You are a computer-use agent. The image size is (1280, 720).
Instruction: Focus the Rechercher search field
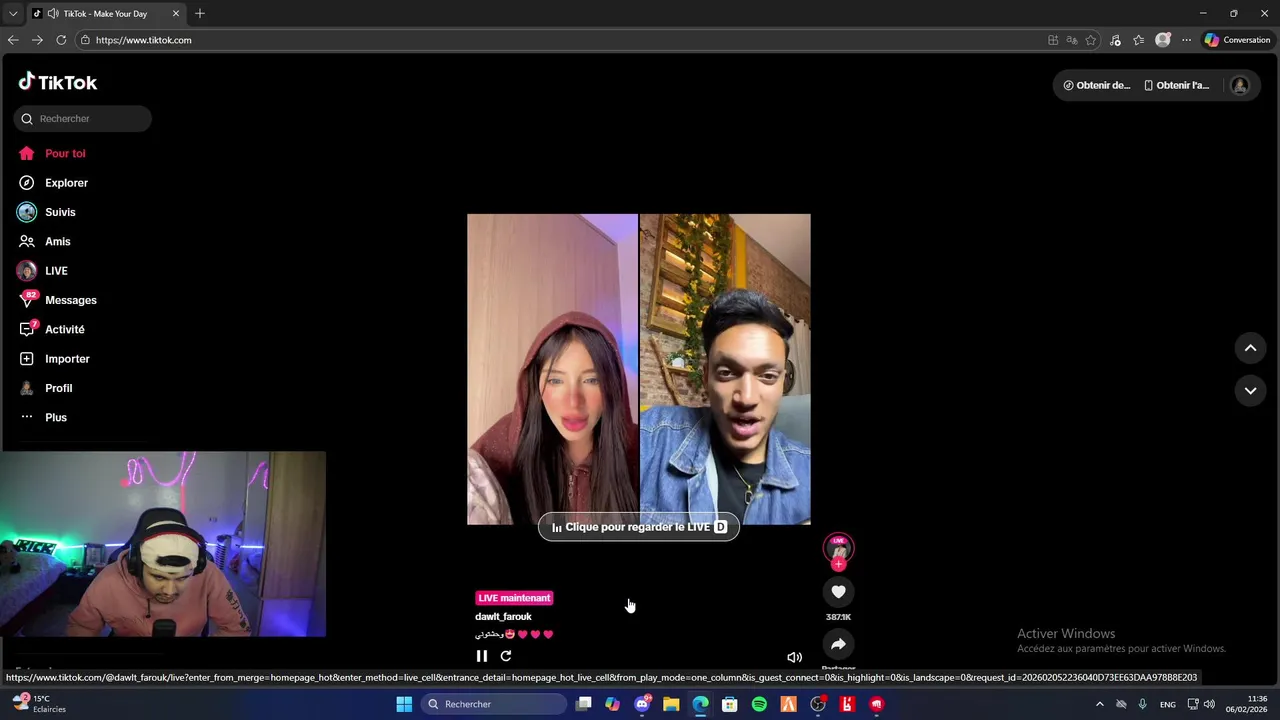click(83, 118)
